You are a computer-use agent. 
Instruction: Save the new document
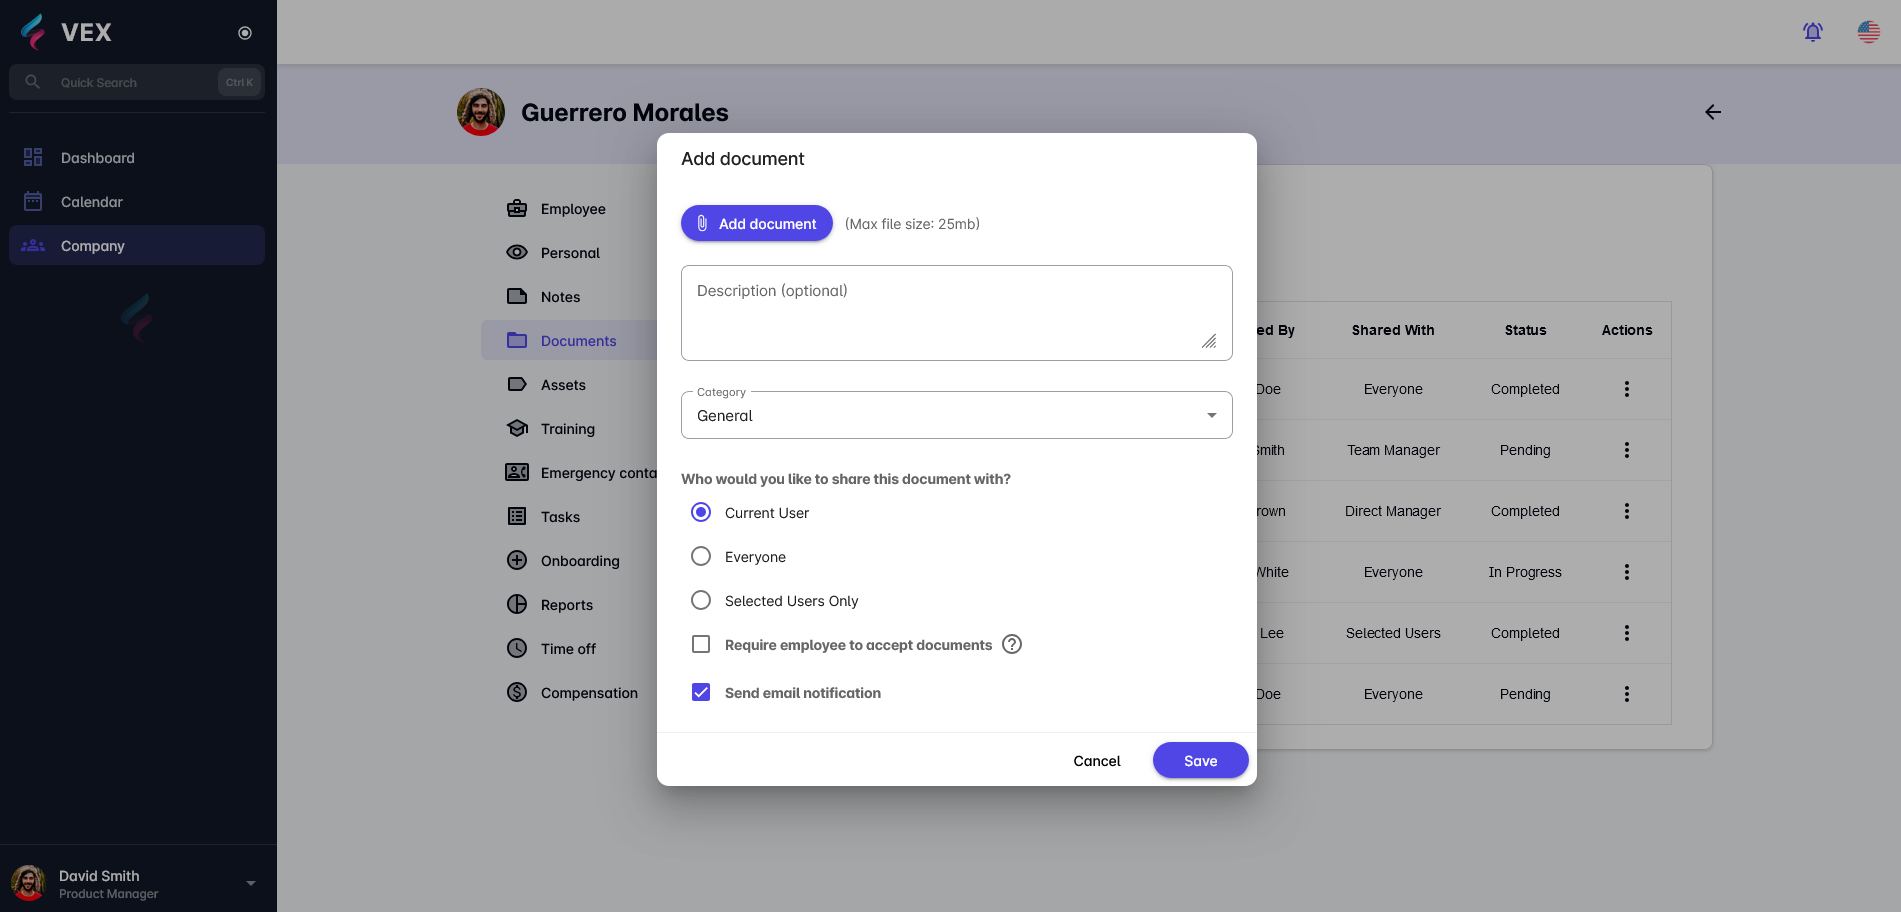(x=1200, y=760)
